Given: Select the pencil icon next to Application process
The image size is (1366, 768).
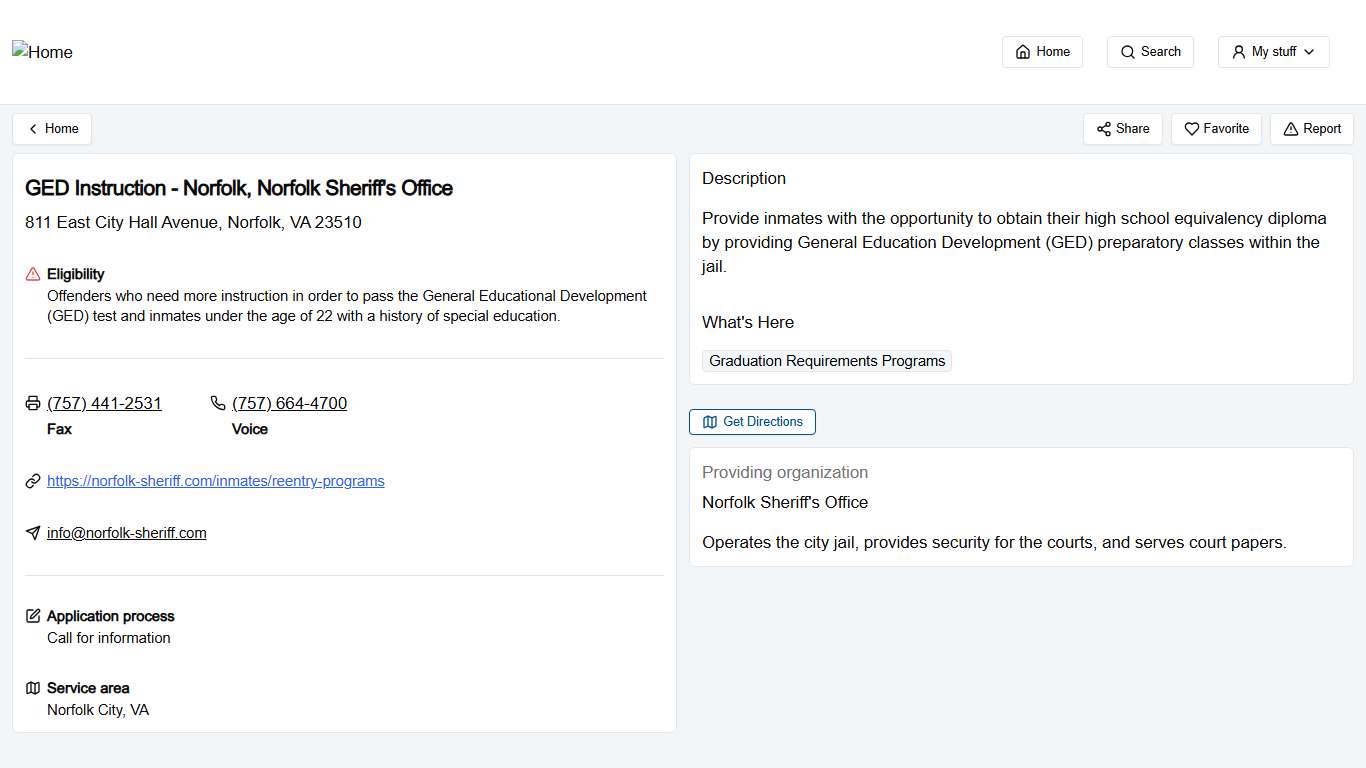Looking at the screenshot, I should [32, 616].
